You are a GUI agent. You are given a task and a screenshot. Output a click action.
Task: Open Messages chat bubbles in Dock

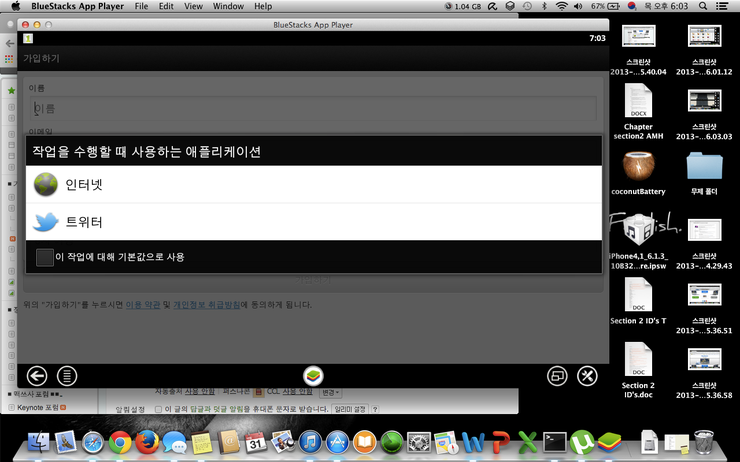point(174,443)
